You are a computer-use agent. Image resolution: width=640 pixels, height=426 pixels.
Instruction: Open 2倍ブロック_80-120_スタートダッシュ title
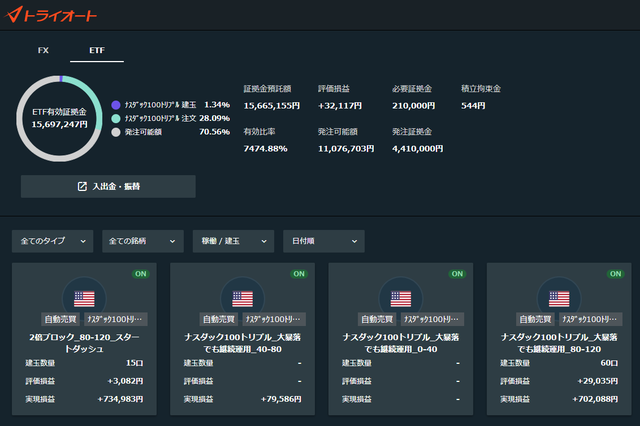point(84,343)
